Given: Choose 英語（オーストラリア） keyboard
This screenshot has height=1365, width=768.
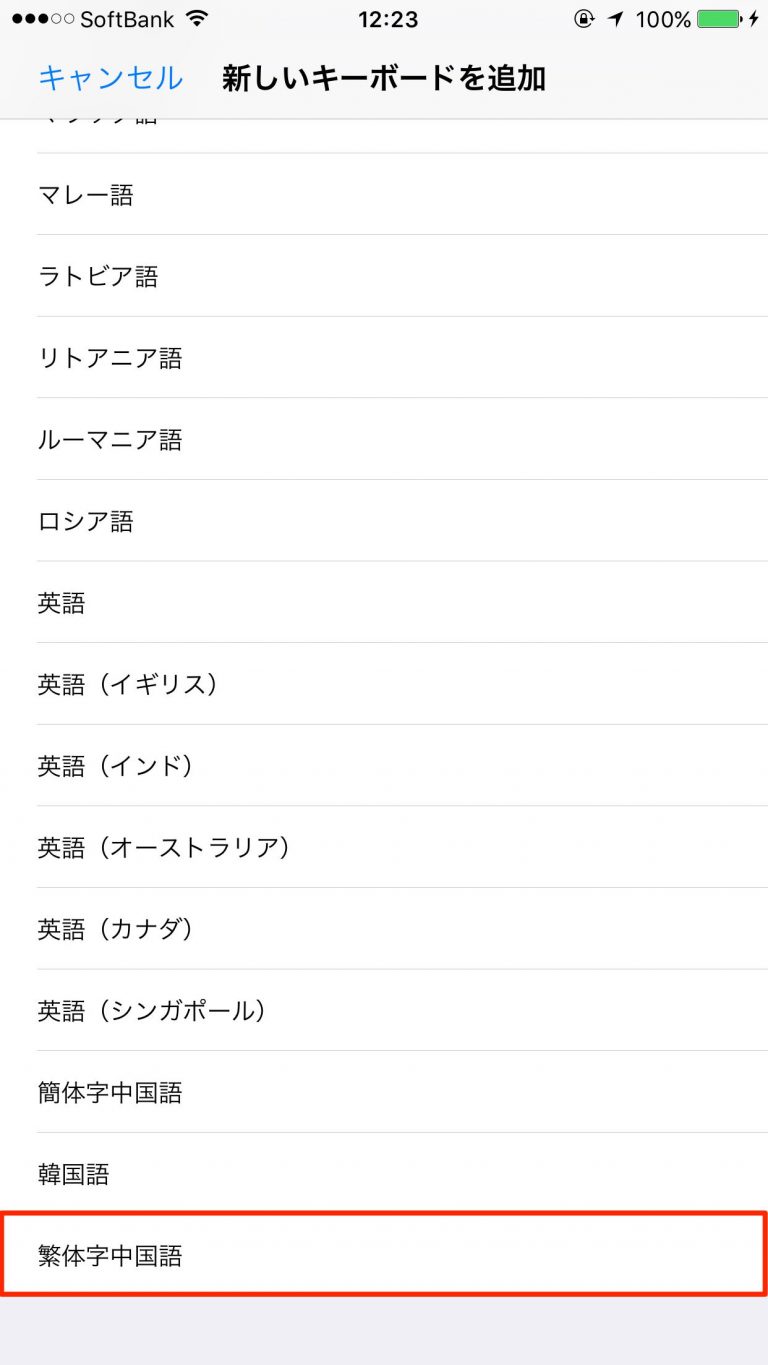Looking at the screenshot, I should 164,848.
